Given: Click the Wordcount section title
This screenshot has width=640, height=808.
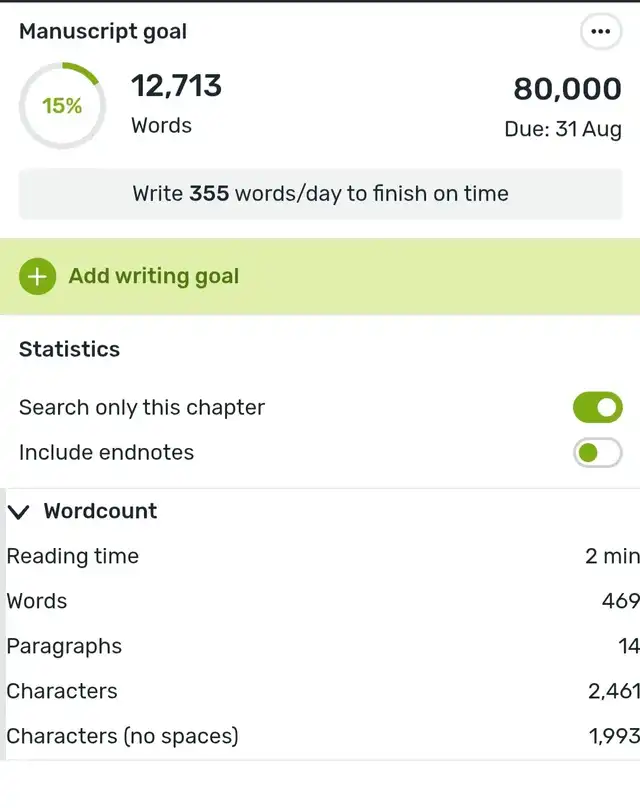Looking at the screenshot, I should click(100, 511).
